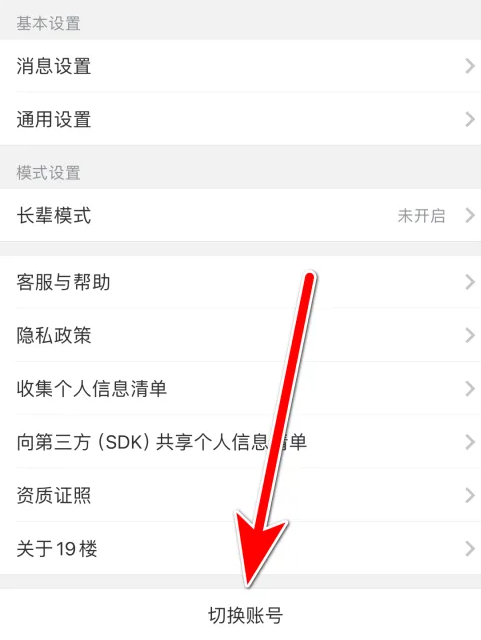Tap chevron arrow beside 客服与帮助

click(470, 282)
